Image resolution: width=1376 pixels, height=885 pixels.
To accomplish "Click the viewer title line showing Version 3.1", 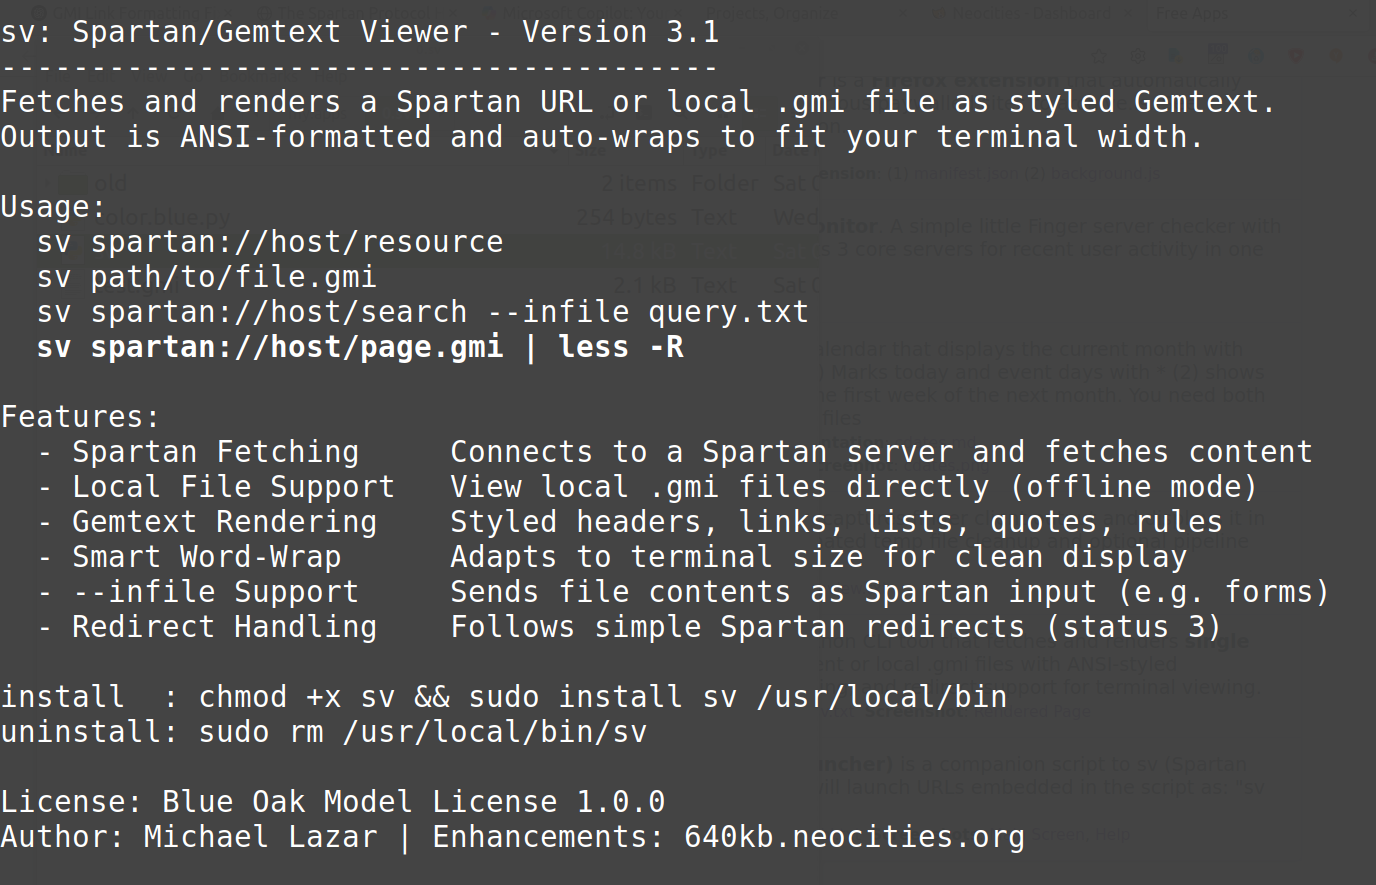I will [360, 32].
